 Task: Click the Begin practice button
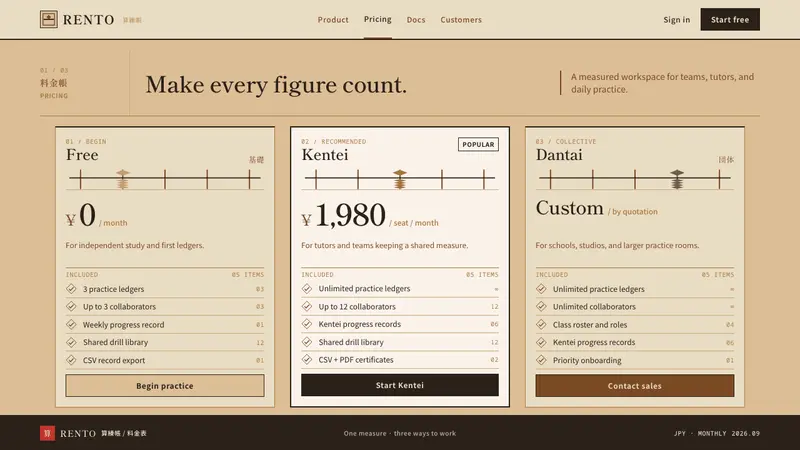165,386
